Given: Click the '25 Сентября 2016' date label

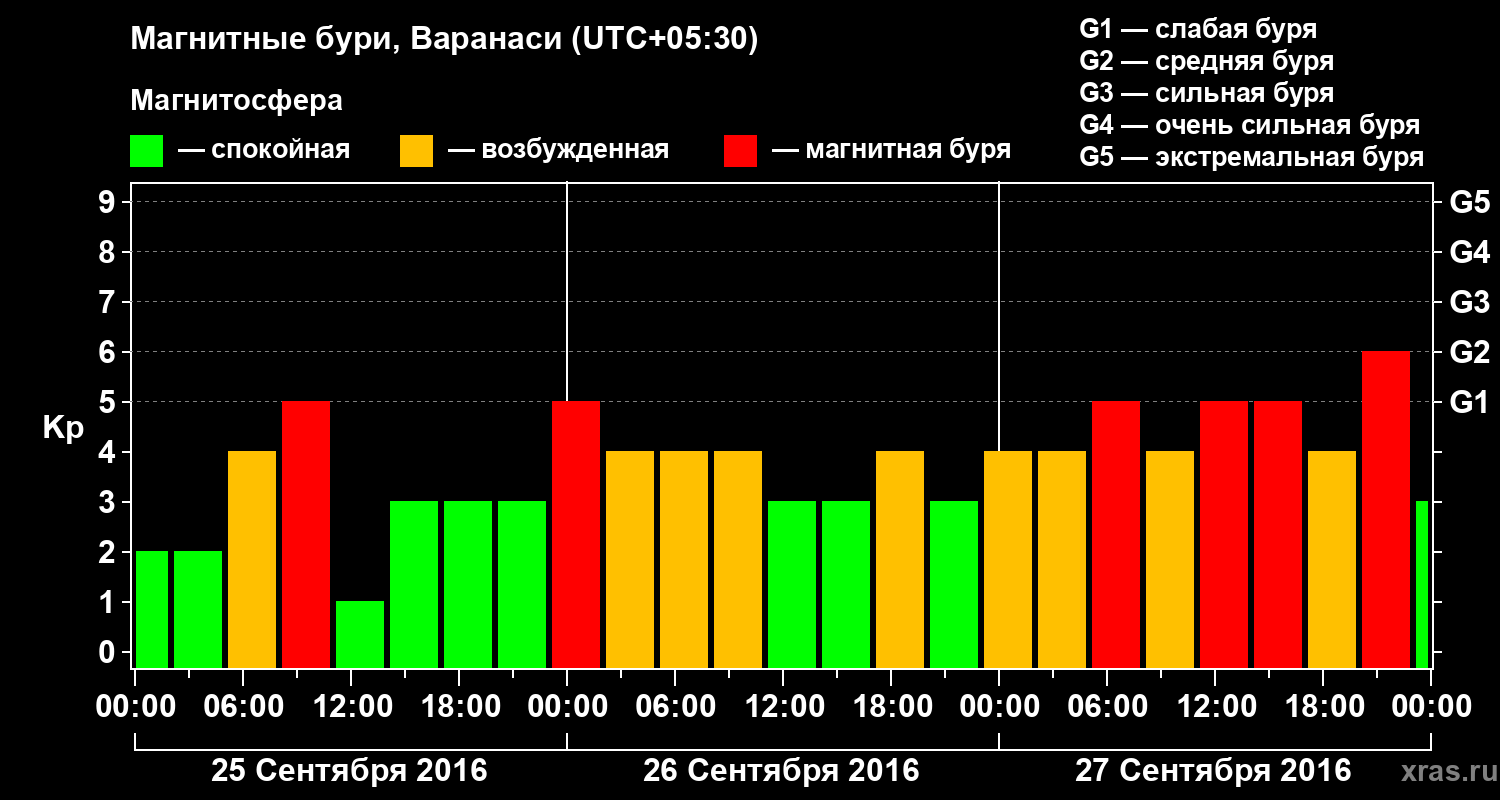Looking at the screenshot, I should tap(349, 771).
